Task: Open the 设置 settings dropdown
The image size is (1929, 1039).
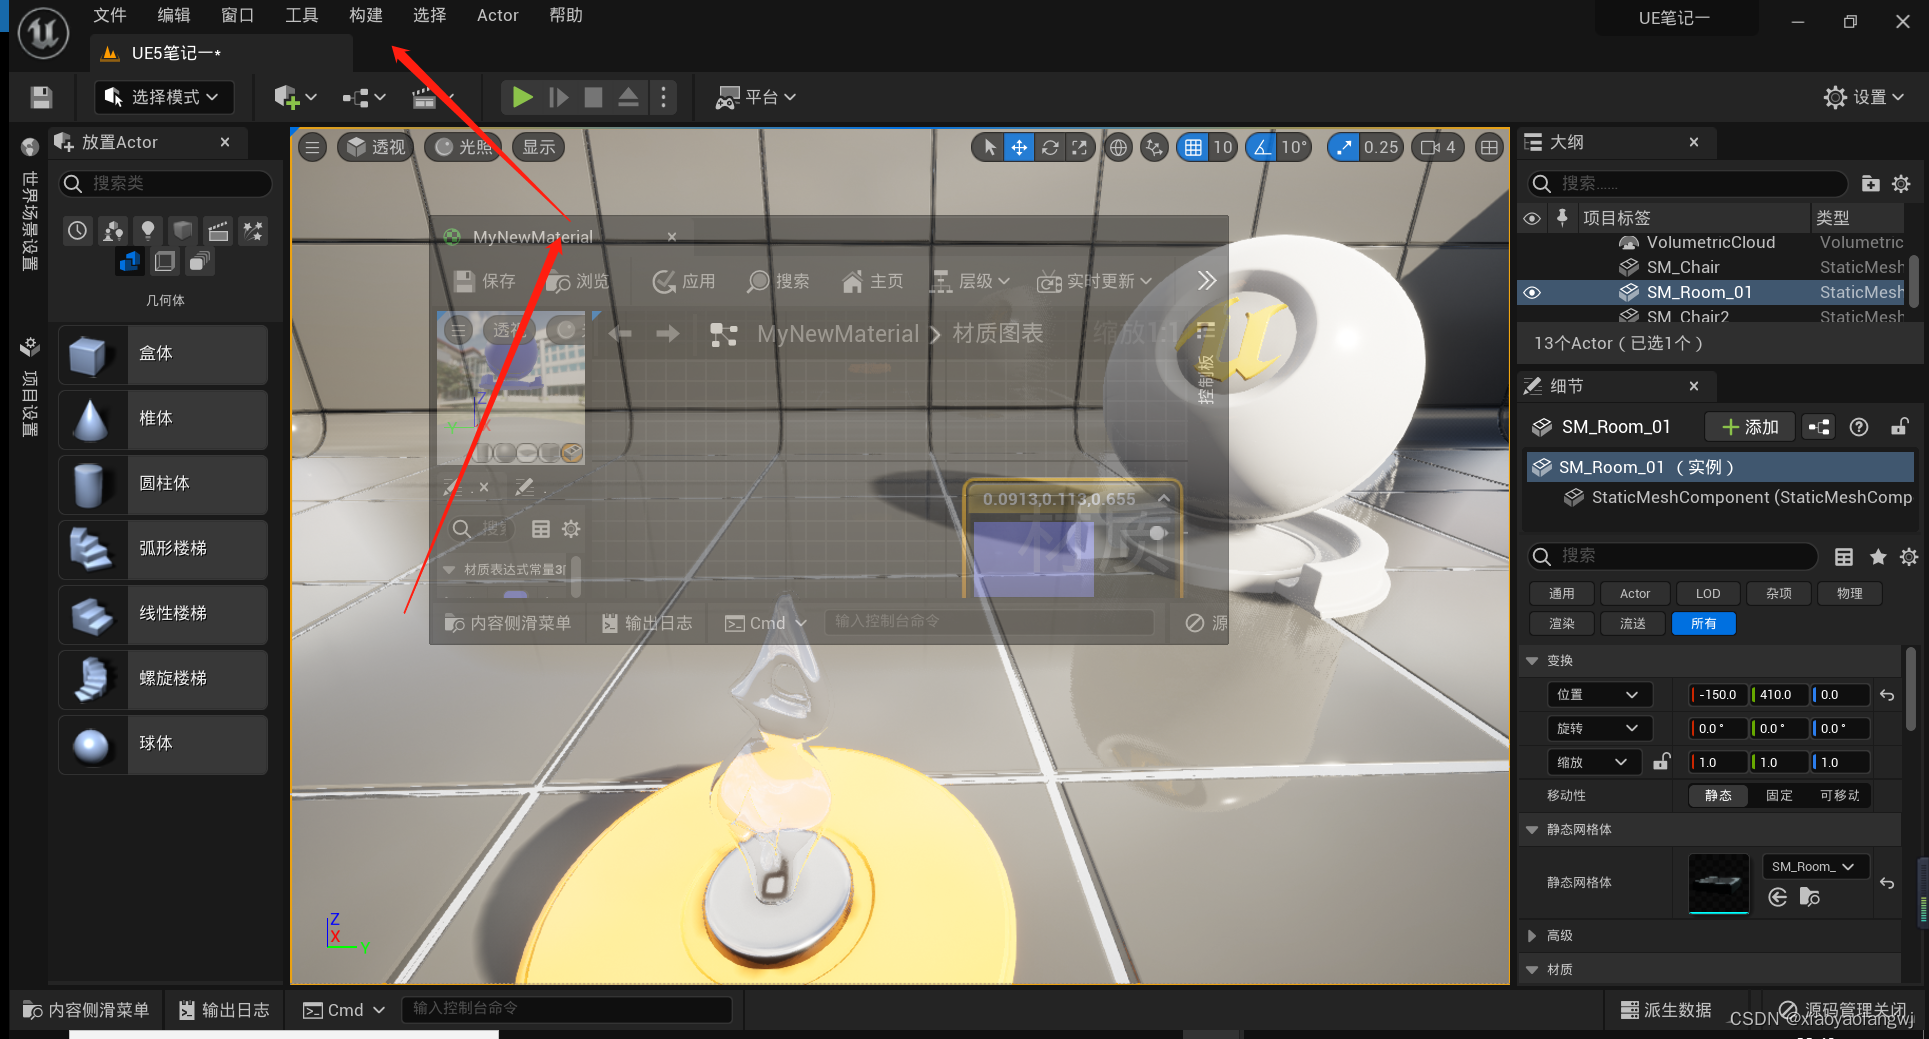Action: coord(1865,97)
